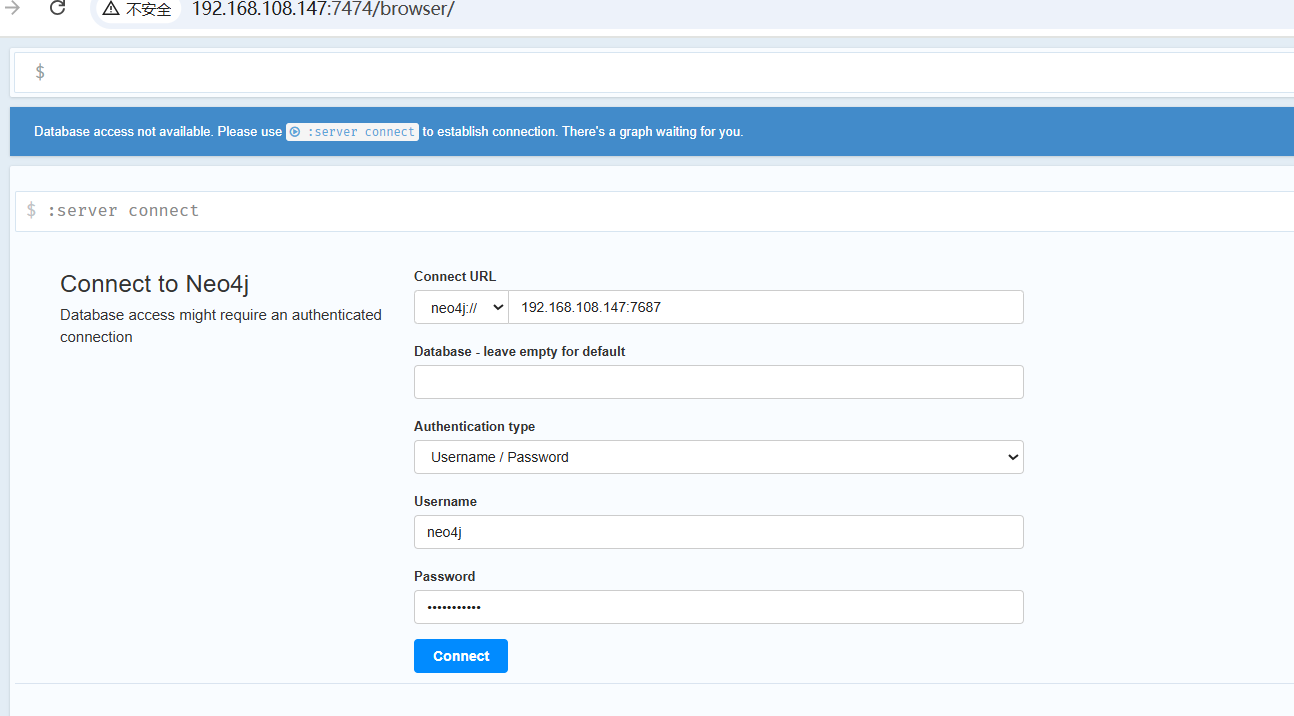Click the insecure site warning icon

(x=110, y=9)
